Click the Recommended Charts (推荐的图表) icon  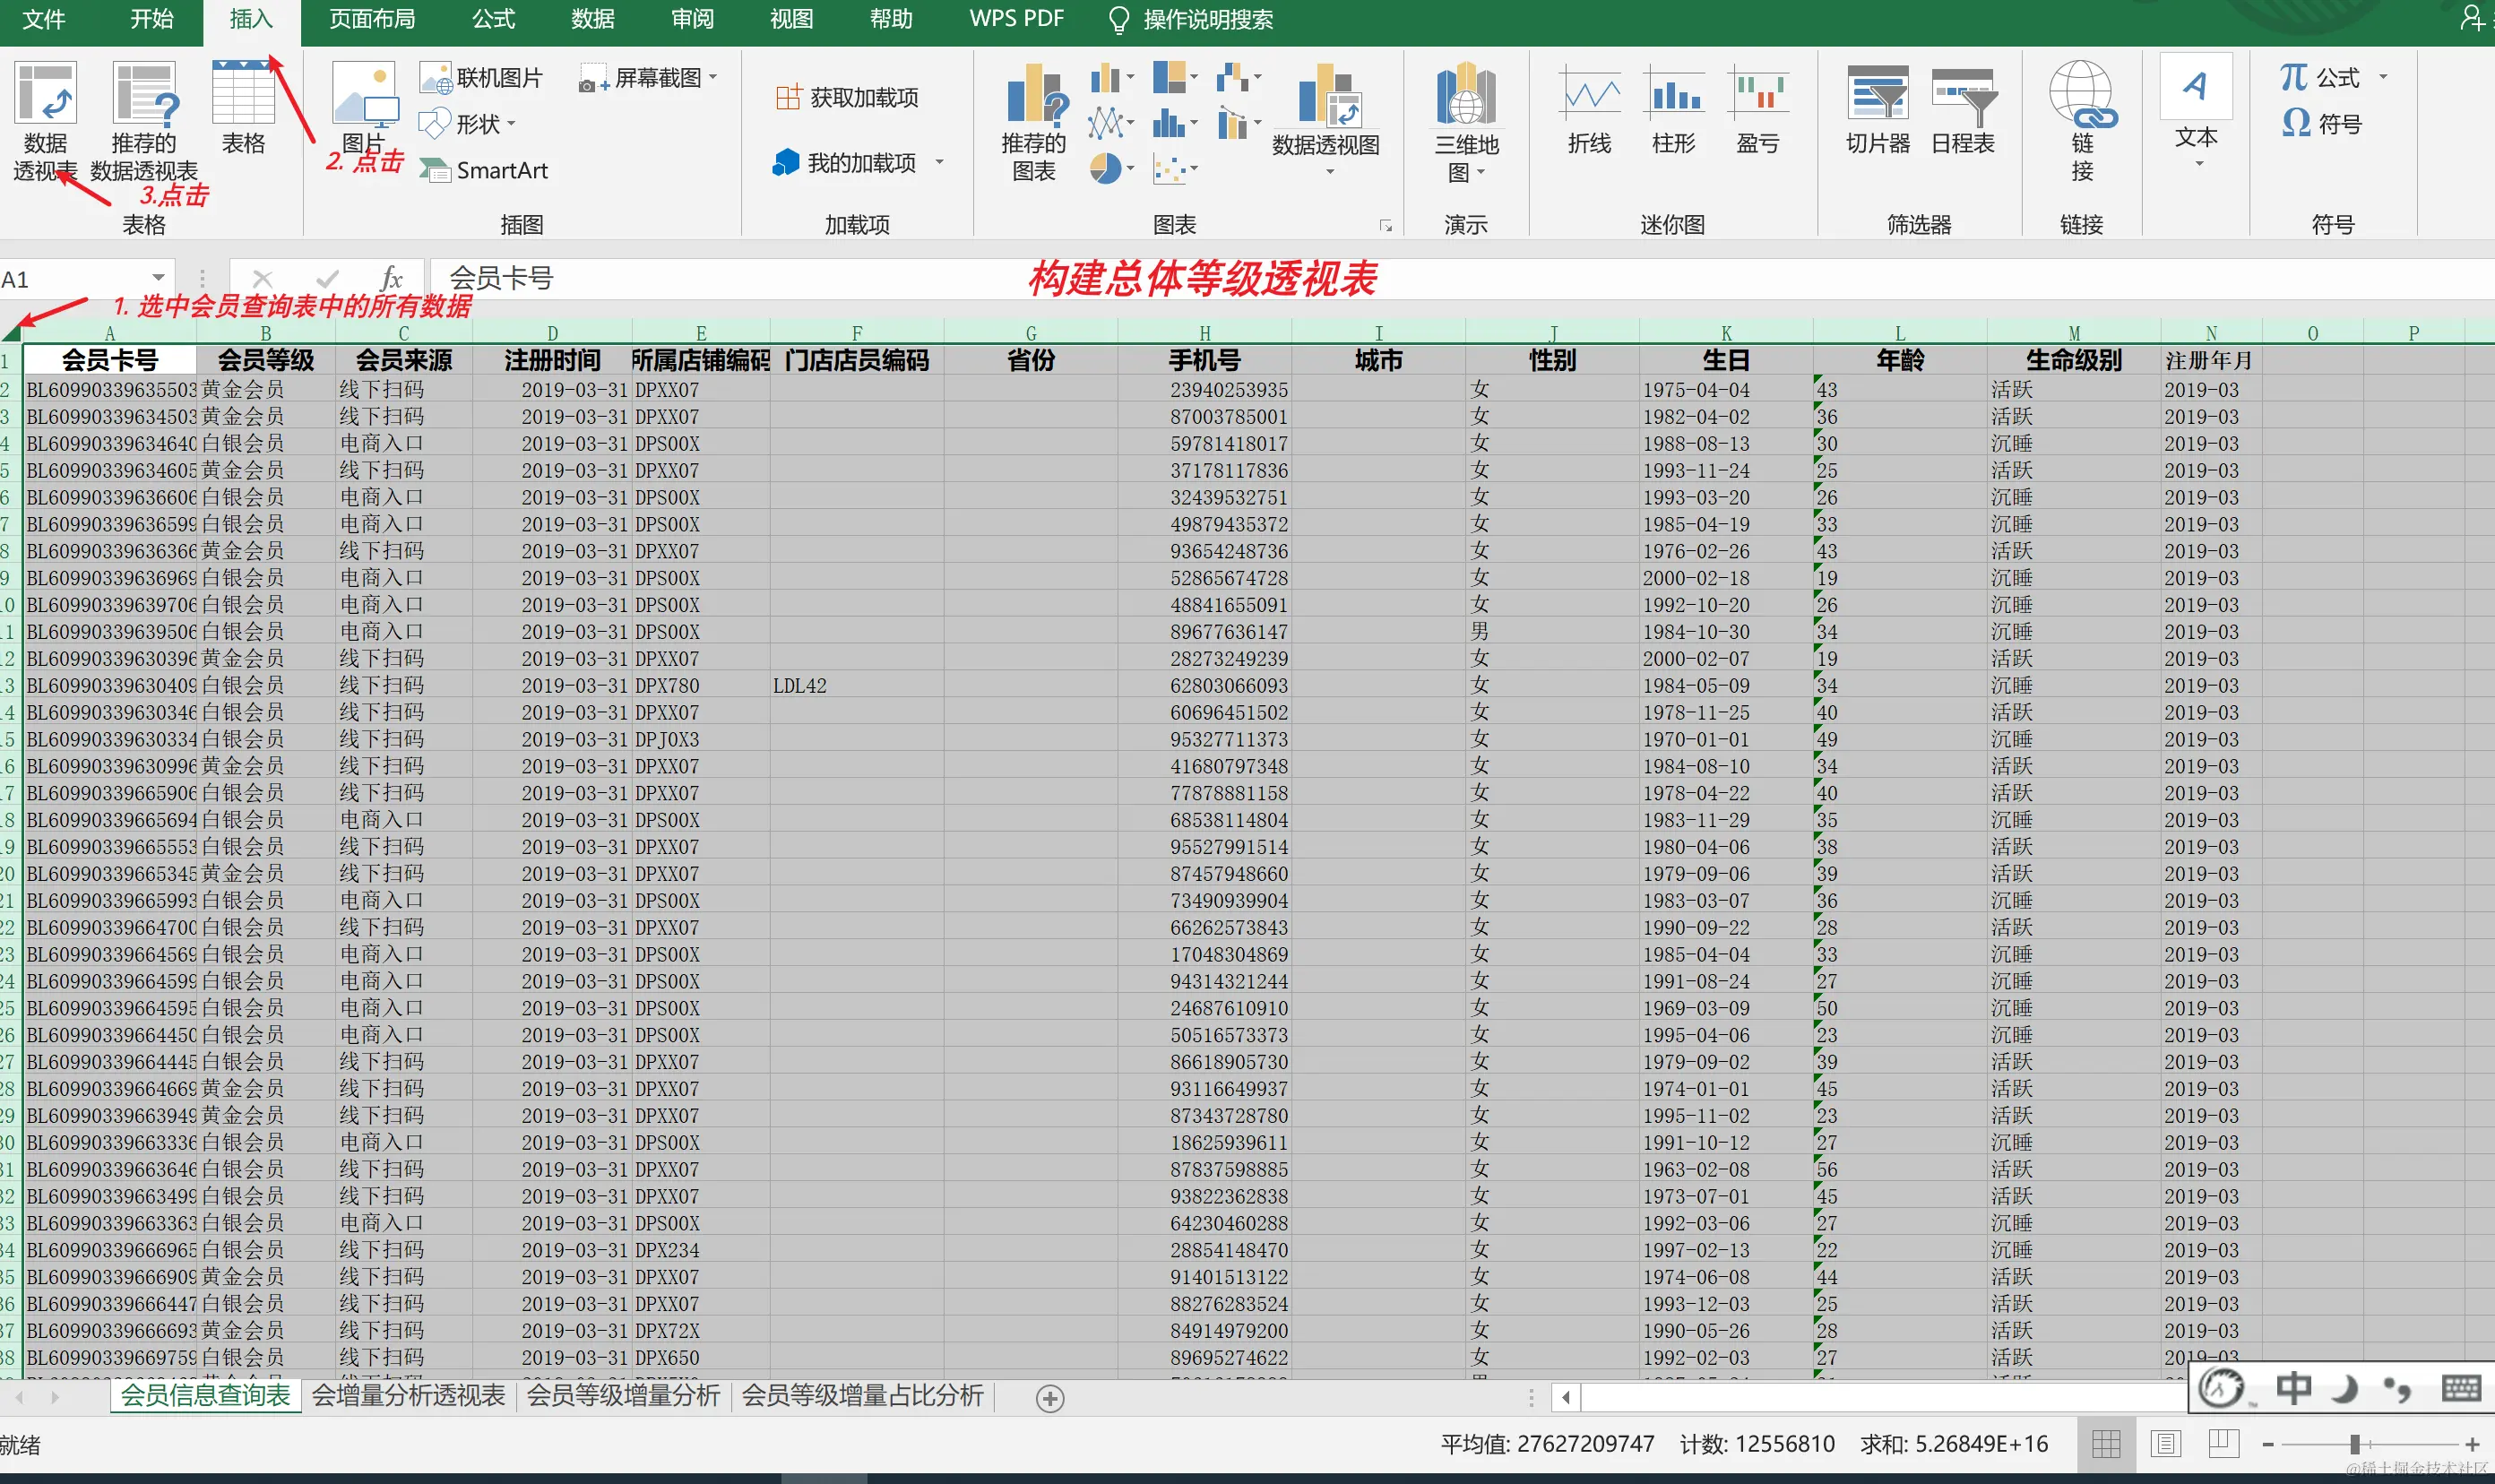(x=1034, y=99)
